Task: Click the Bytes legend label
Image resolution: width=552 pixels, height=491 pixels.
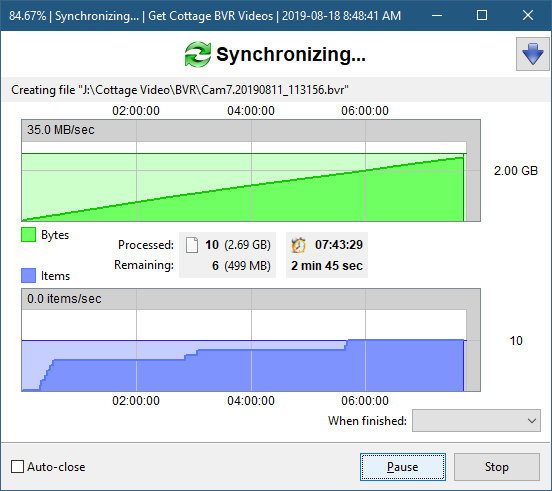Action: point(55,235)
